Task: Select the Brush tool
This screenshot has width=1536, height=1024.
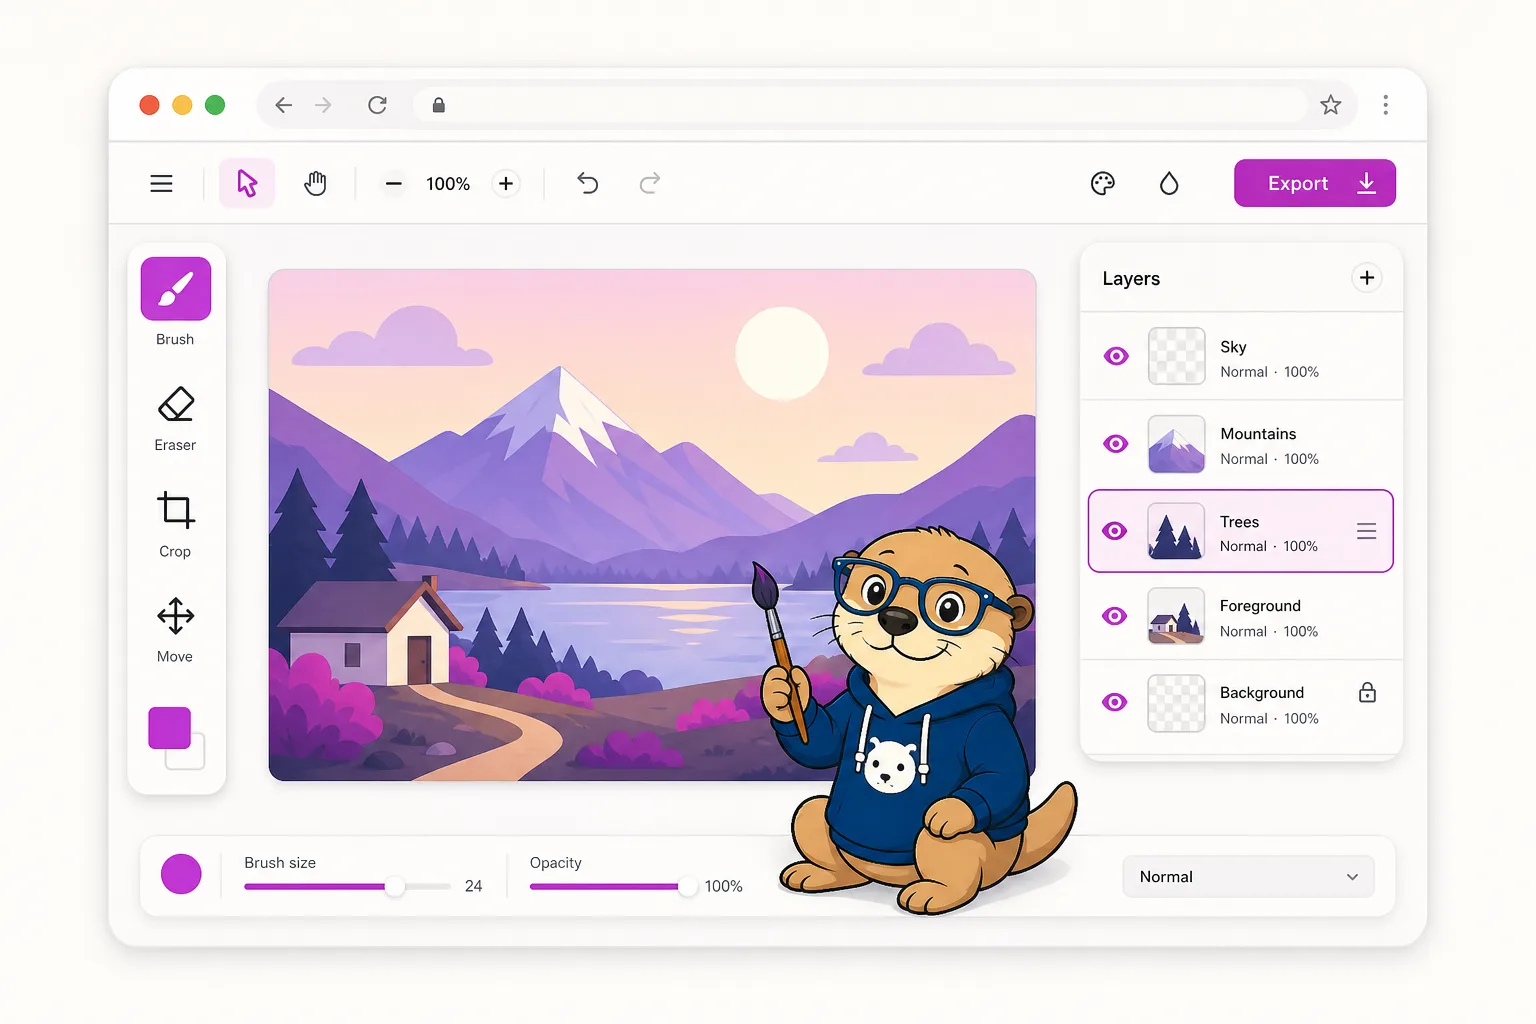Action: (x=176, y=289)
